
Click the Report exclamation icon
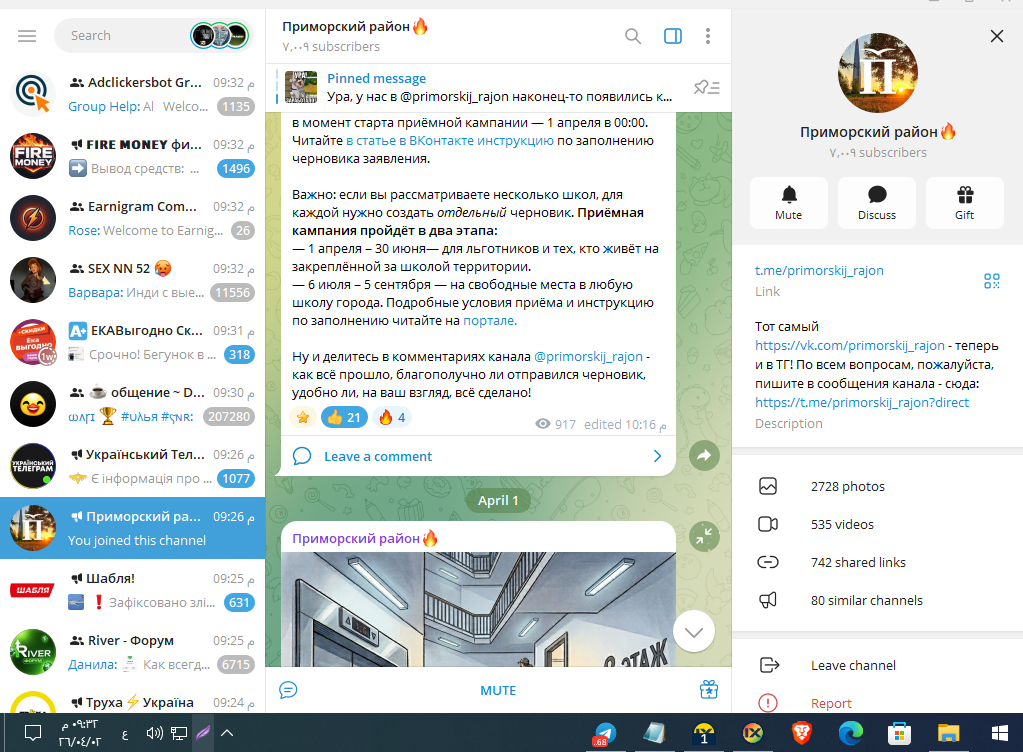click(768, 703)
